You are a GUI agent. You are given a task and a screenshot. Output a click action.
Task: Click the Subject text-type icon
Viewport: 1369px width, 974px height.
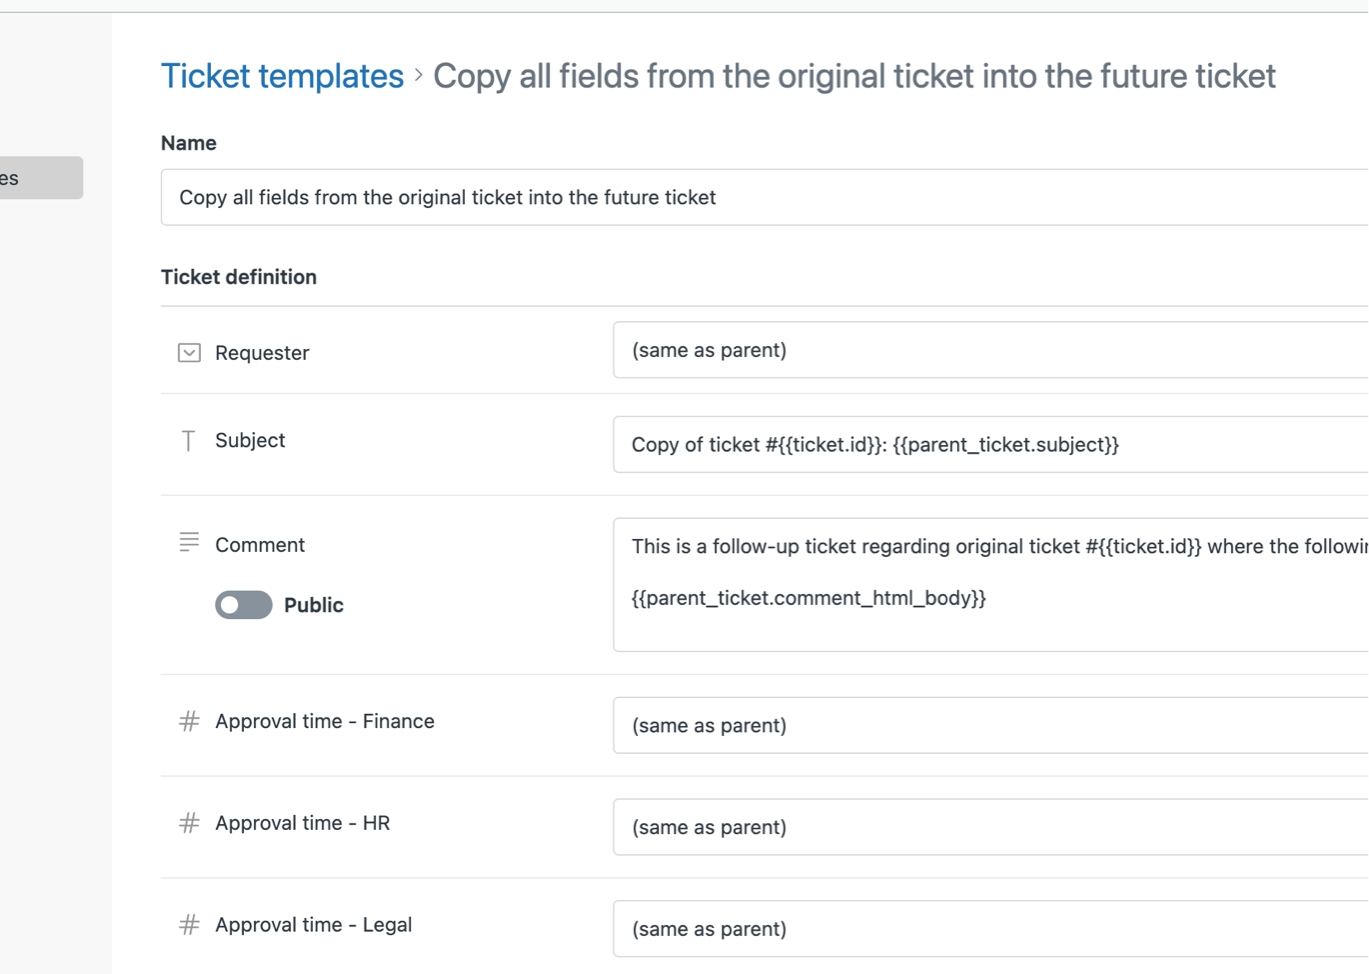[188, 441]
